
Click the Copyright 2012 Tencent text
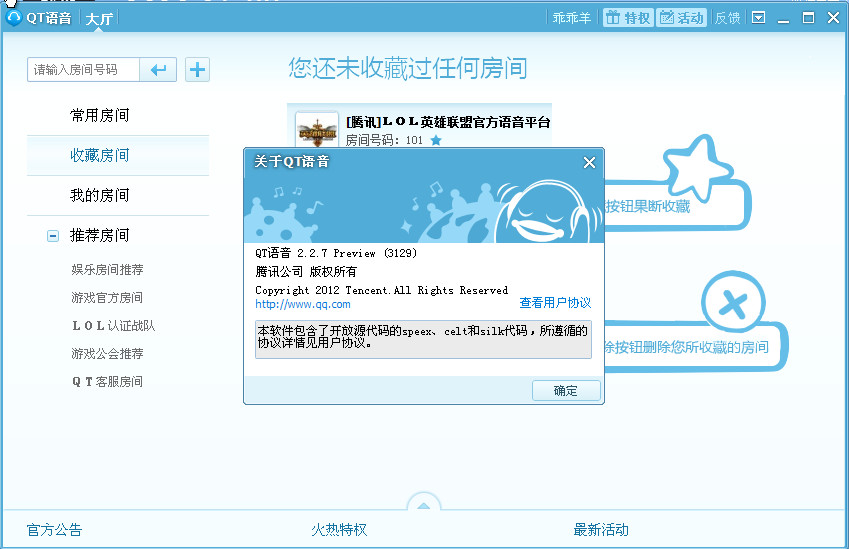(381, 290)
